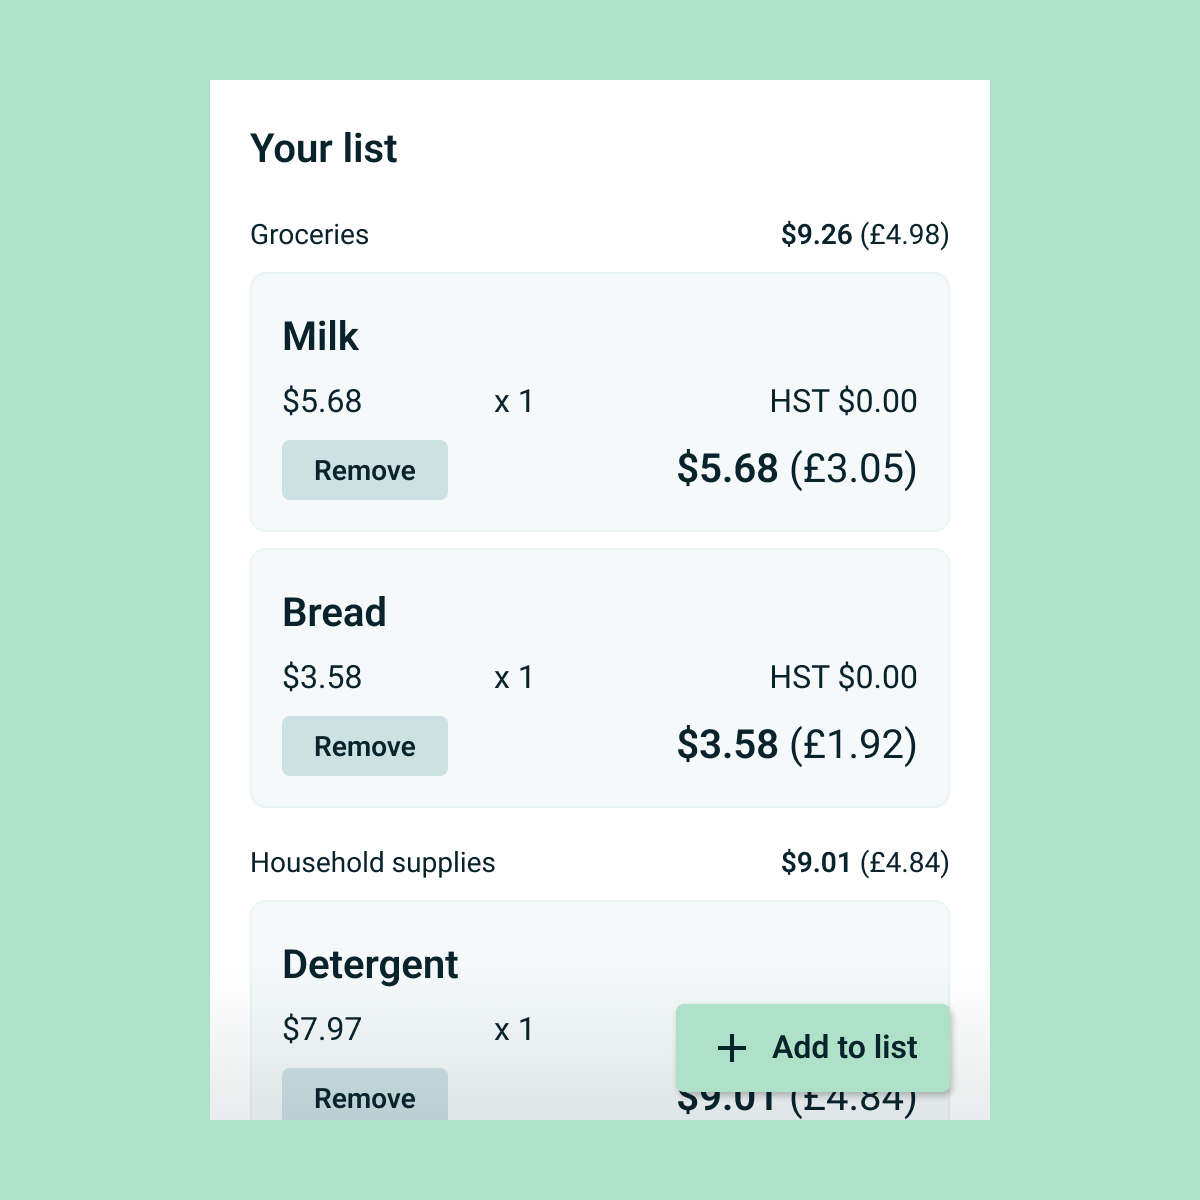Select the Groceries section label
This screenshot has height=1200, width=1200.
coord(309,235)
